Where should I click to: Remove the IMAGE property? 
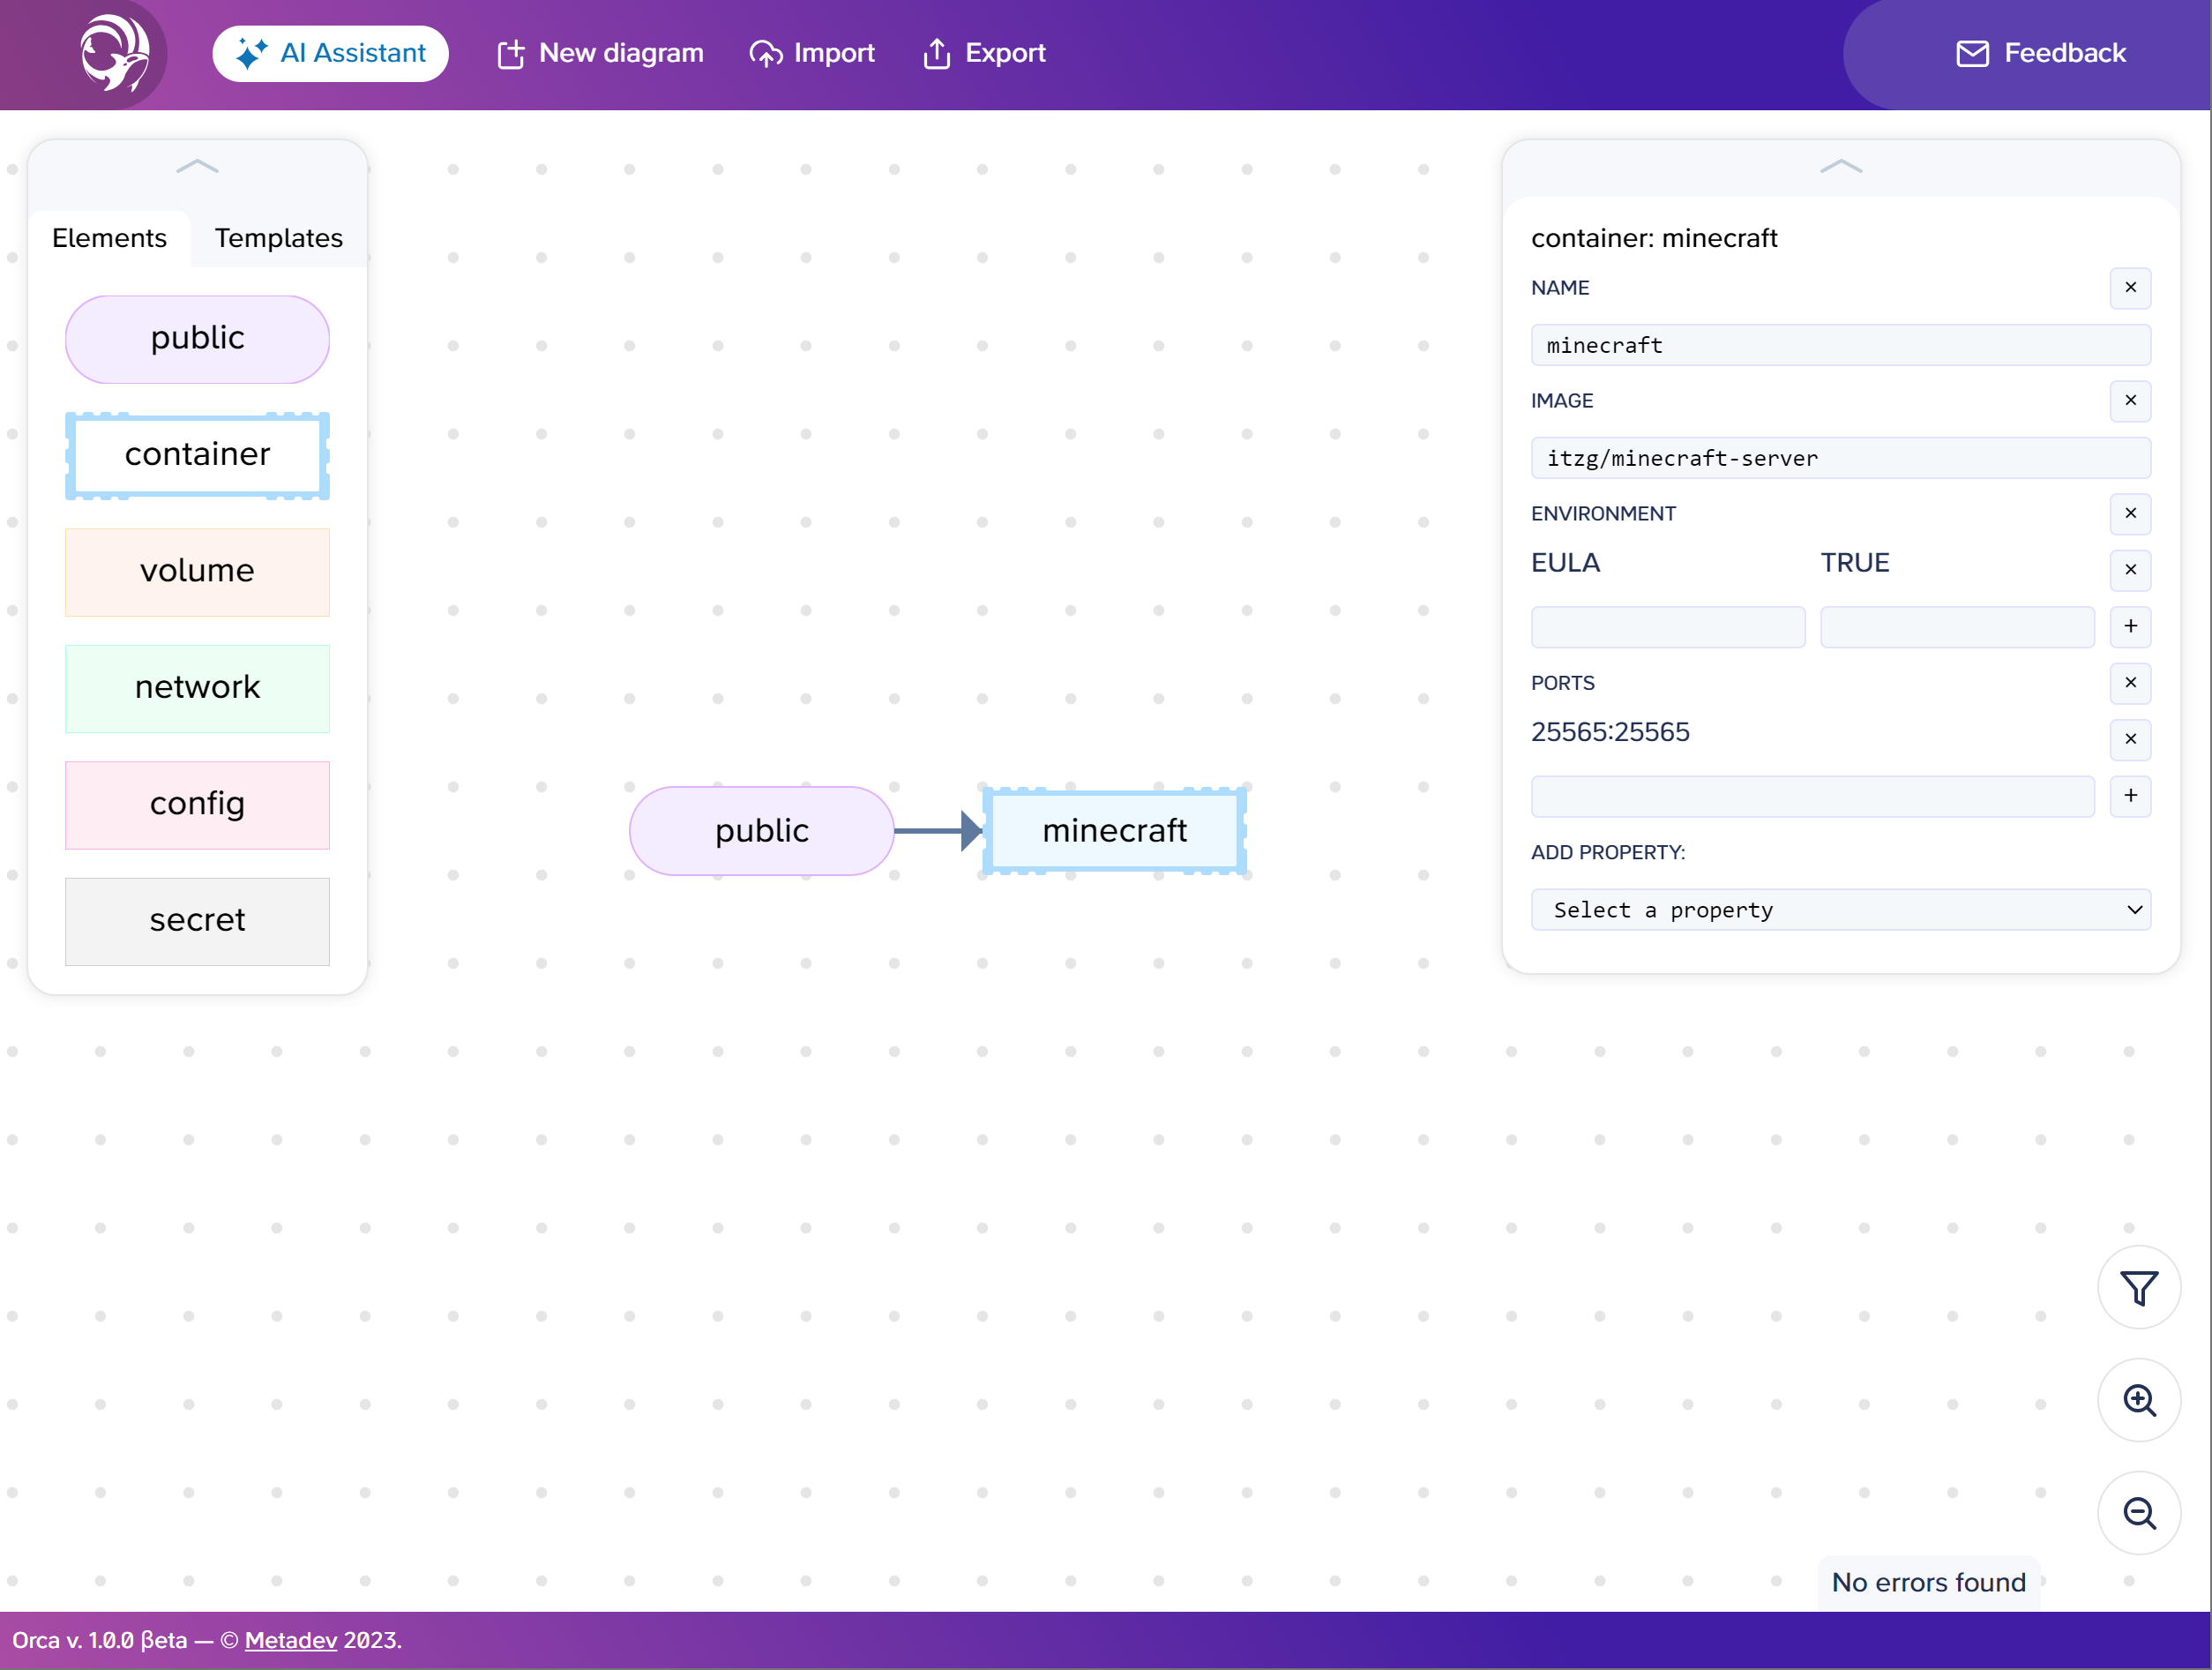[2131, 401]
